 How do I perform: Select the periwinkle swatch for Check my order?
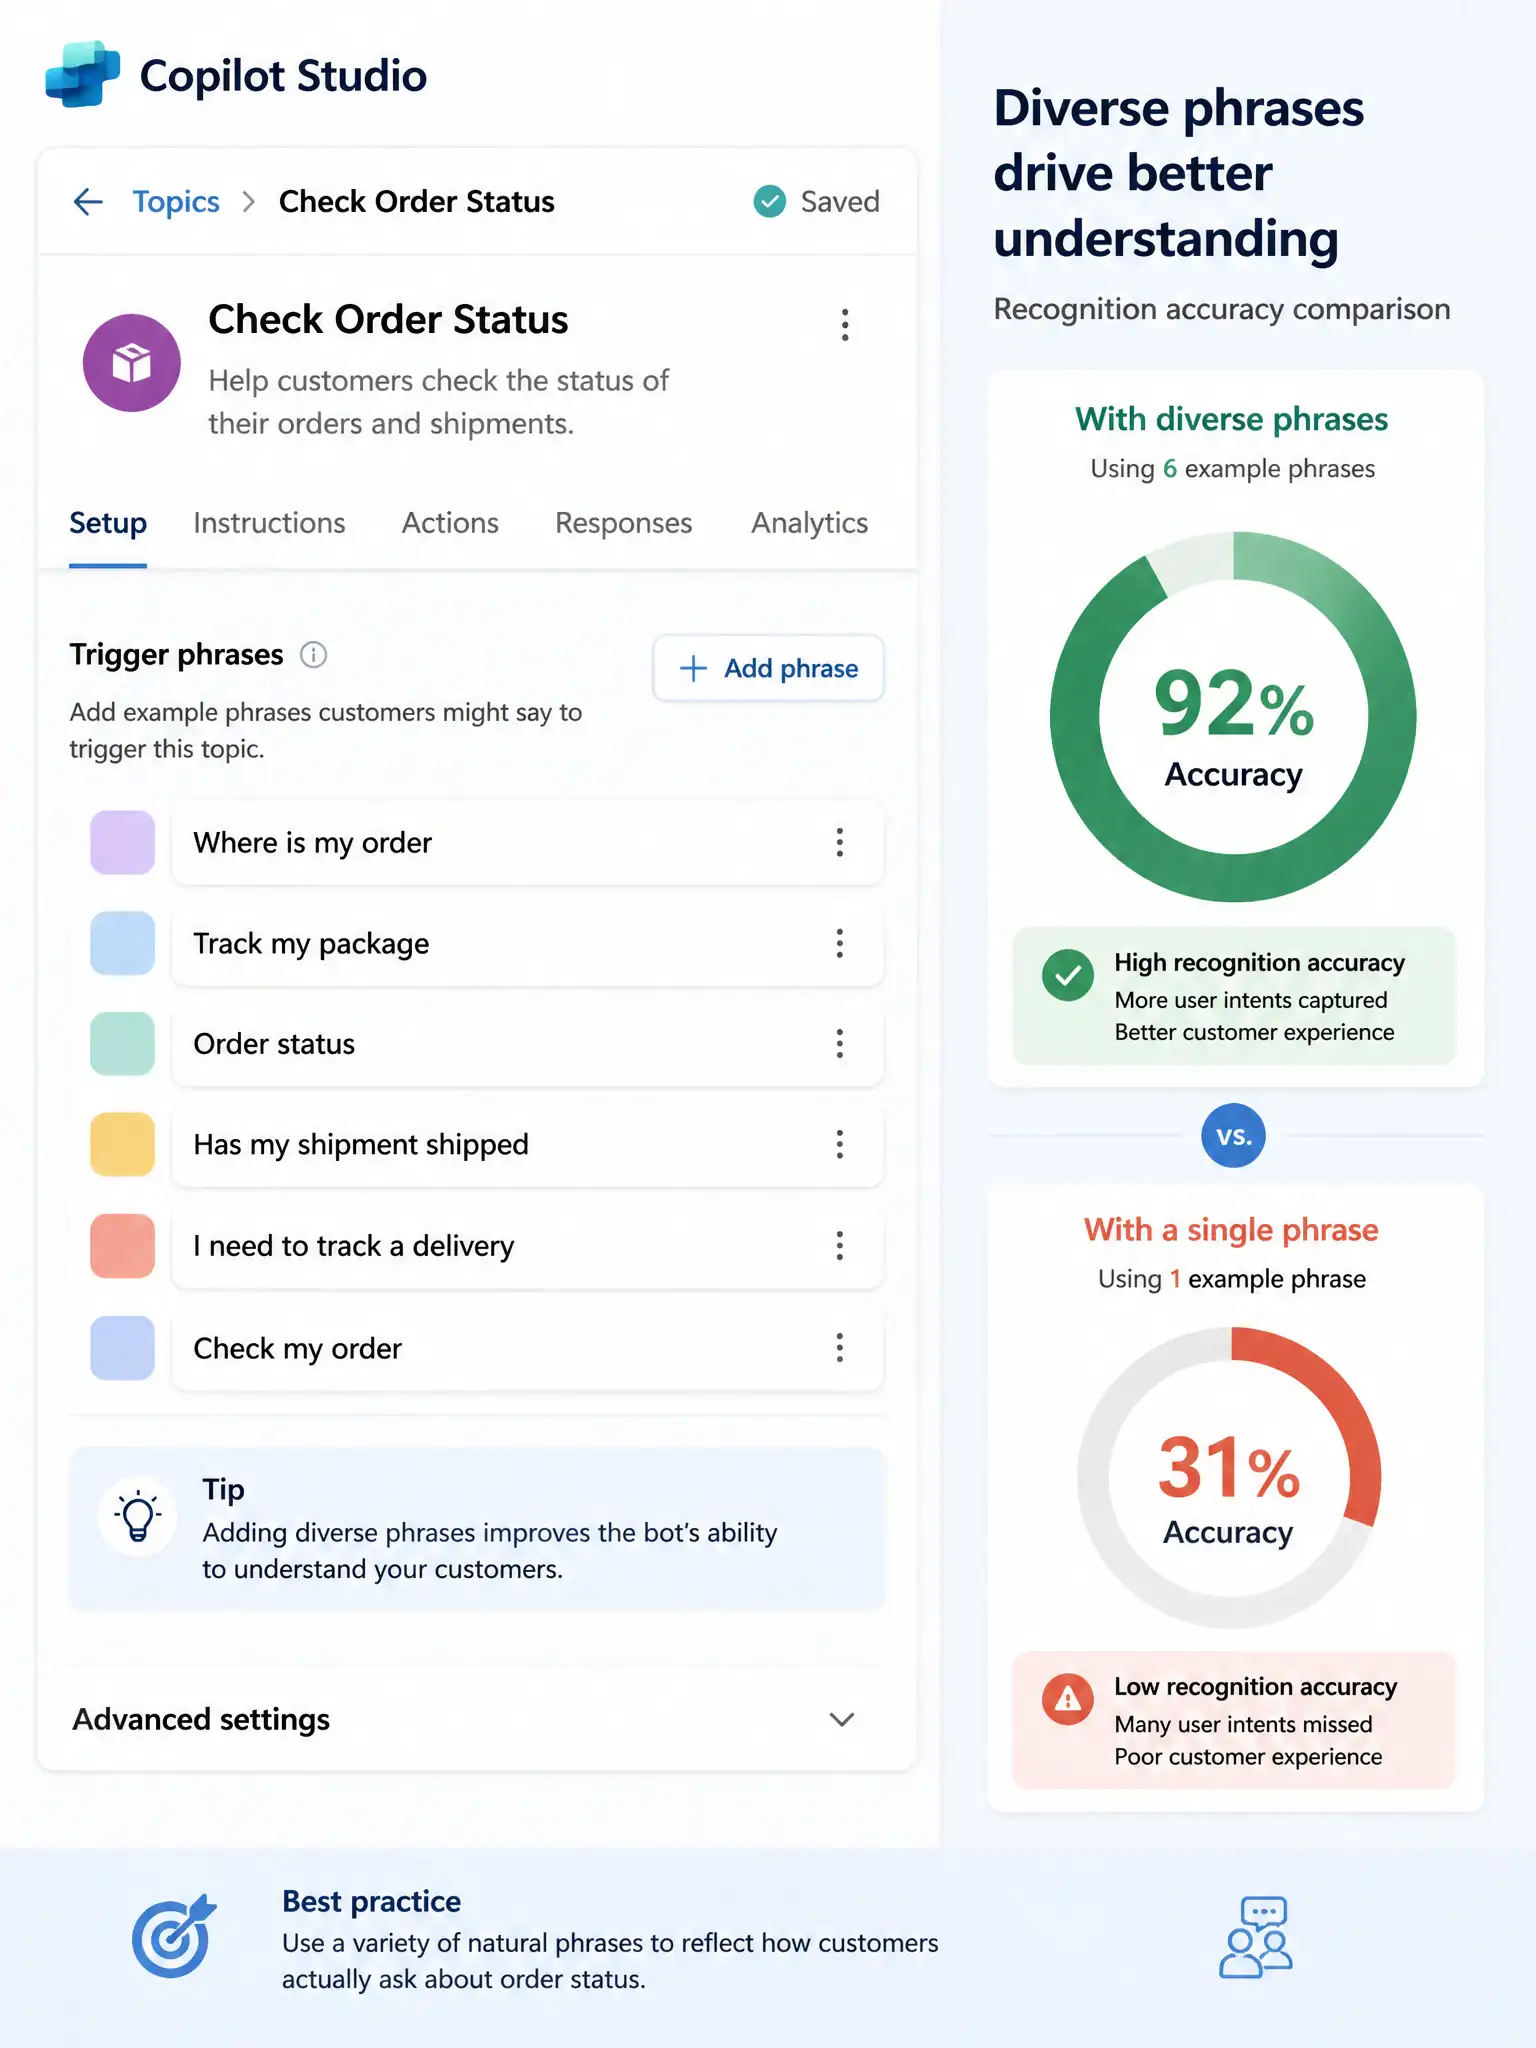point(122,1348)
